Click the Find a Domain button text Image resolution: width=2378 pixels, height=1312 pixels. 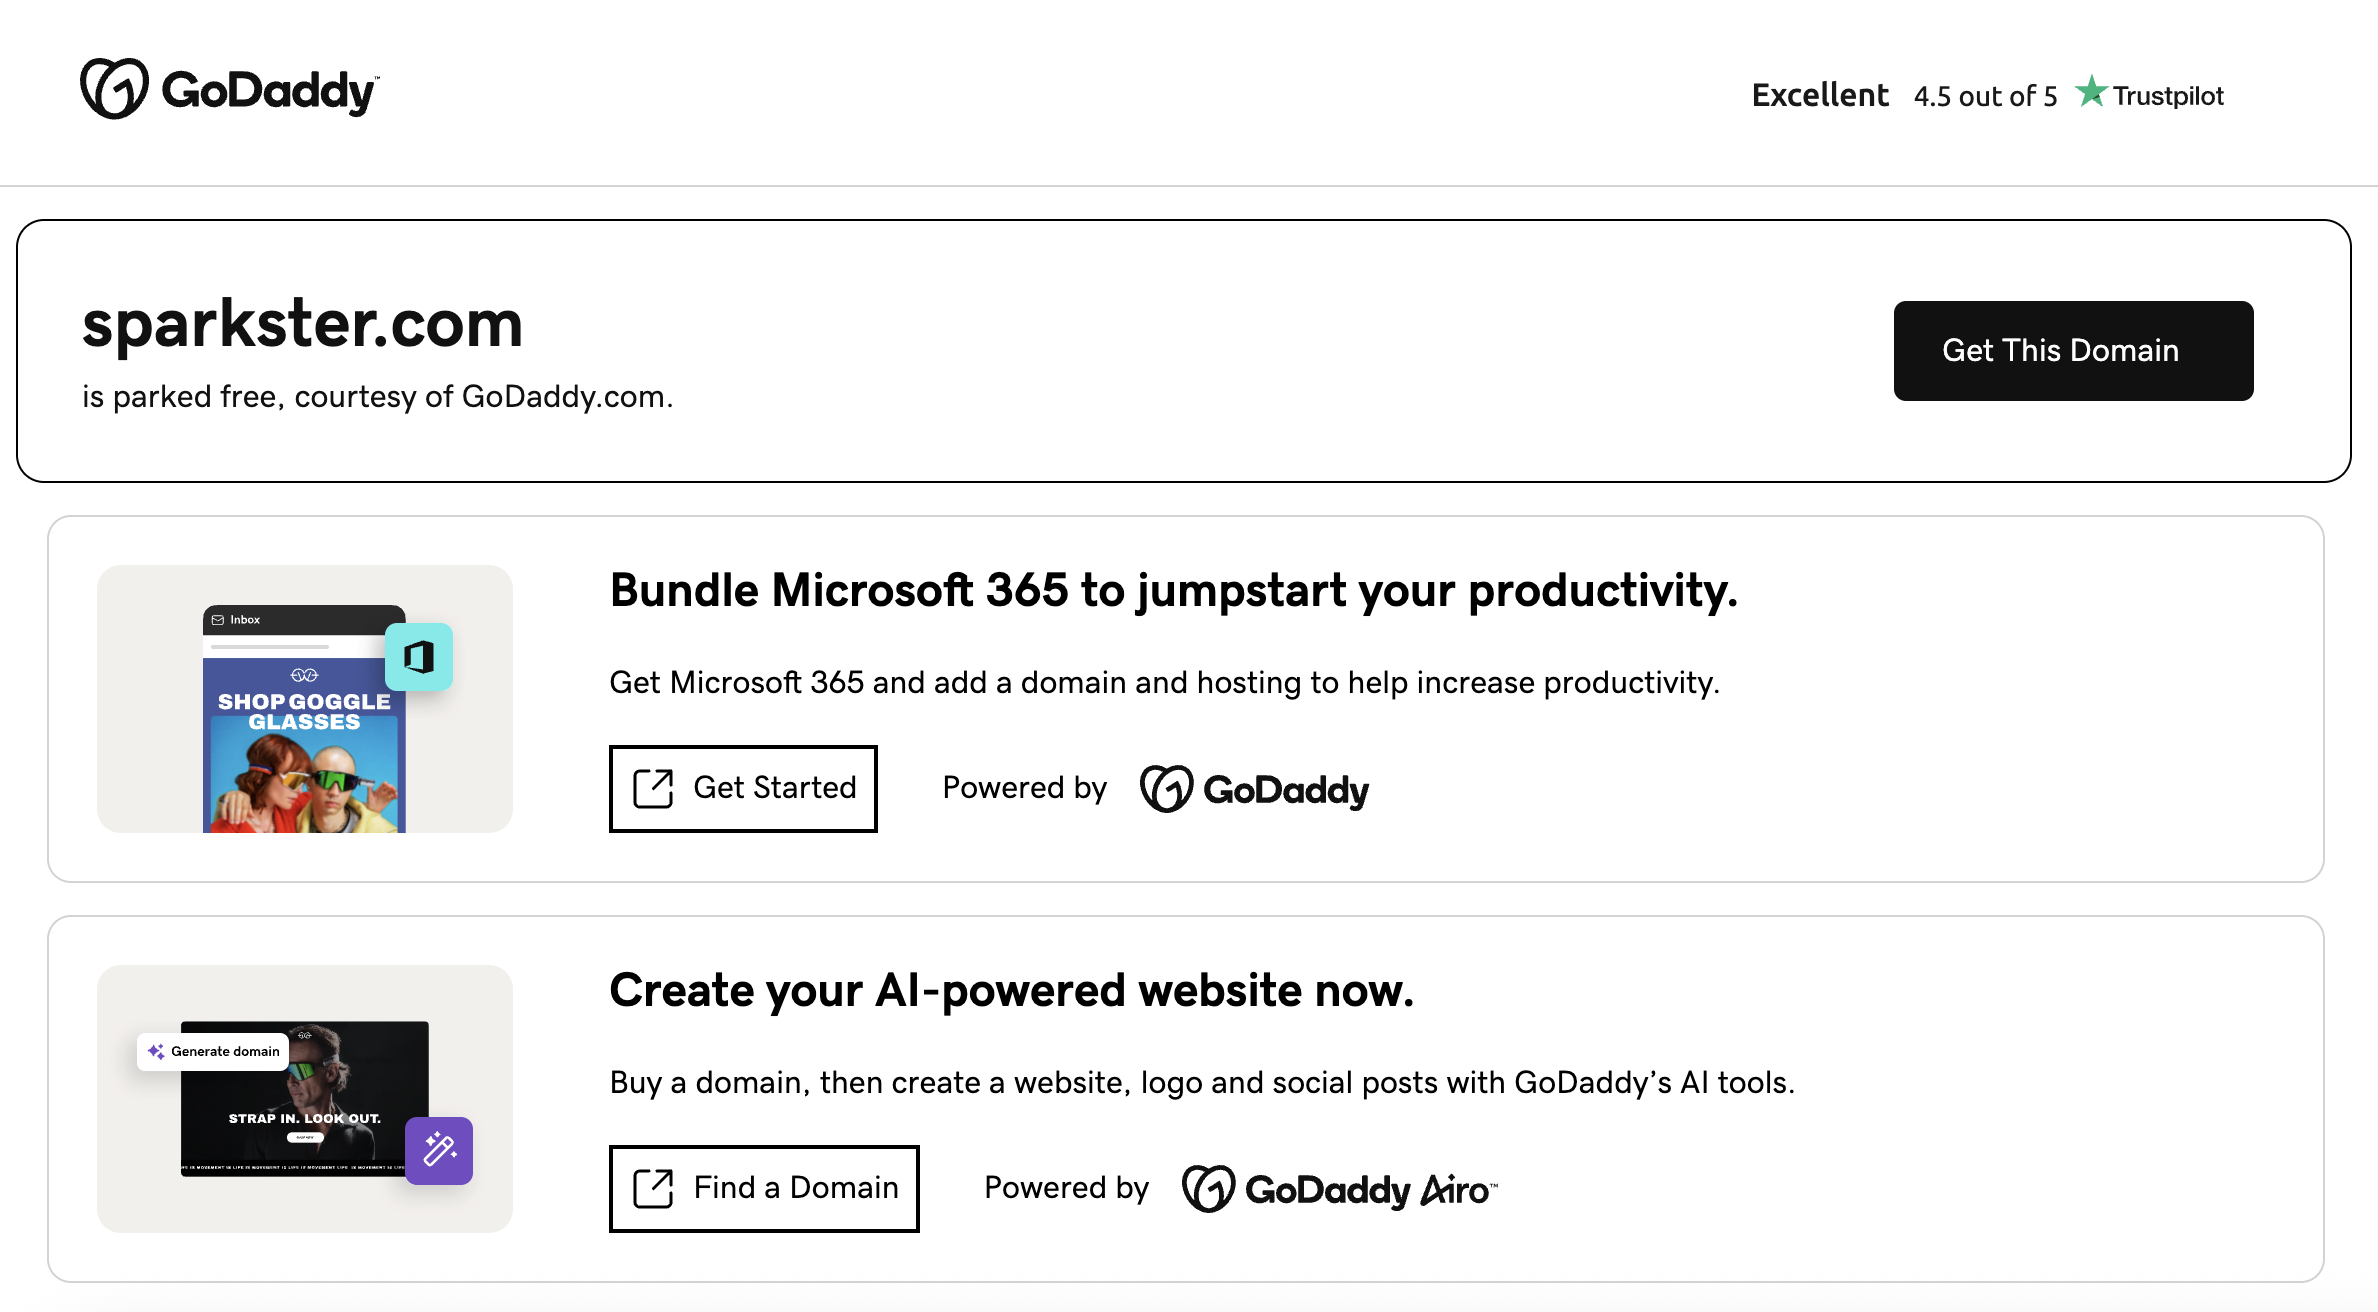(x=796, y=1188)
